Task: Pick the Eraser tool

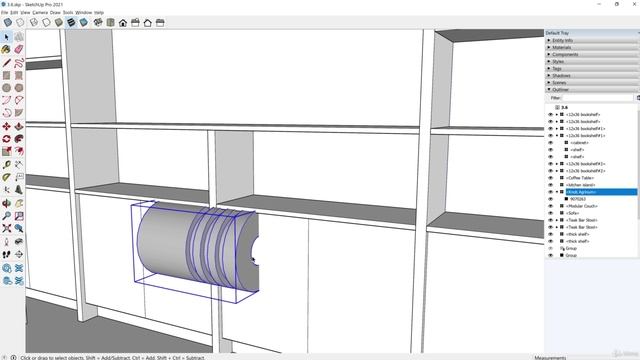Action: click(19, 49)
